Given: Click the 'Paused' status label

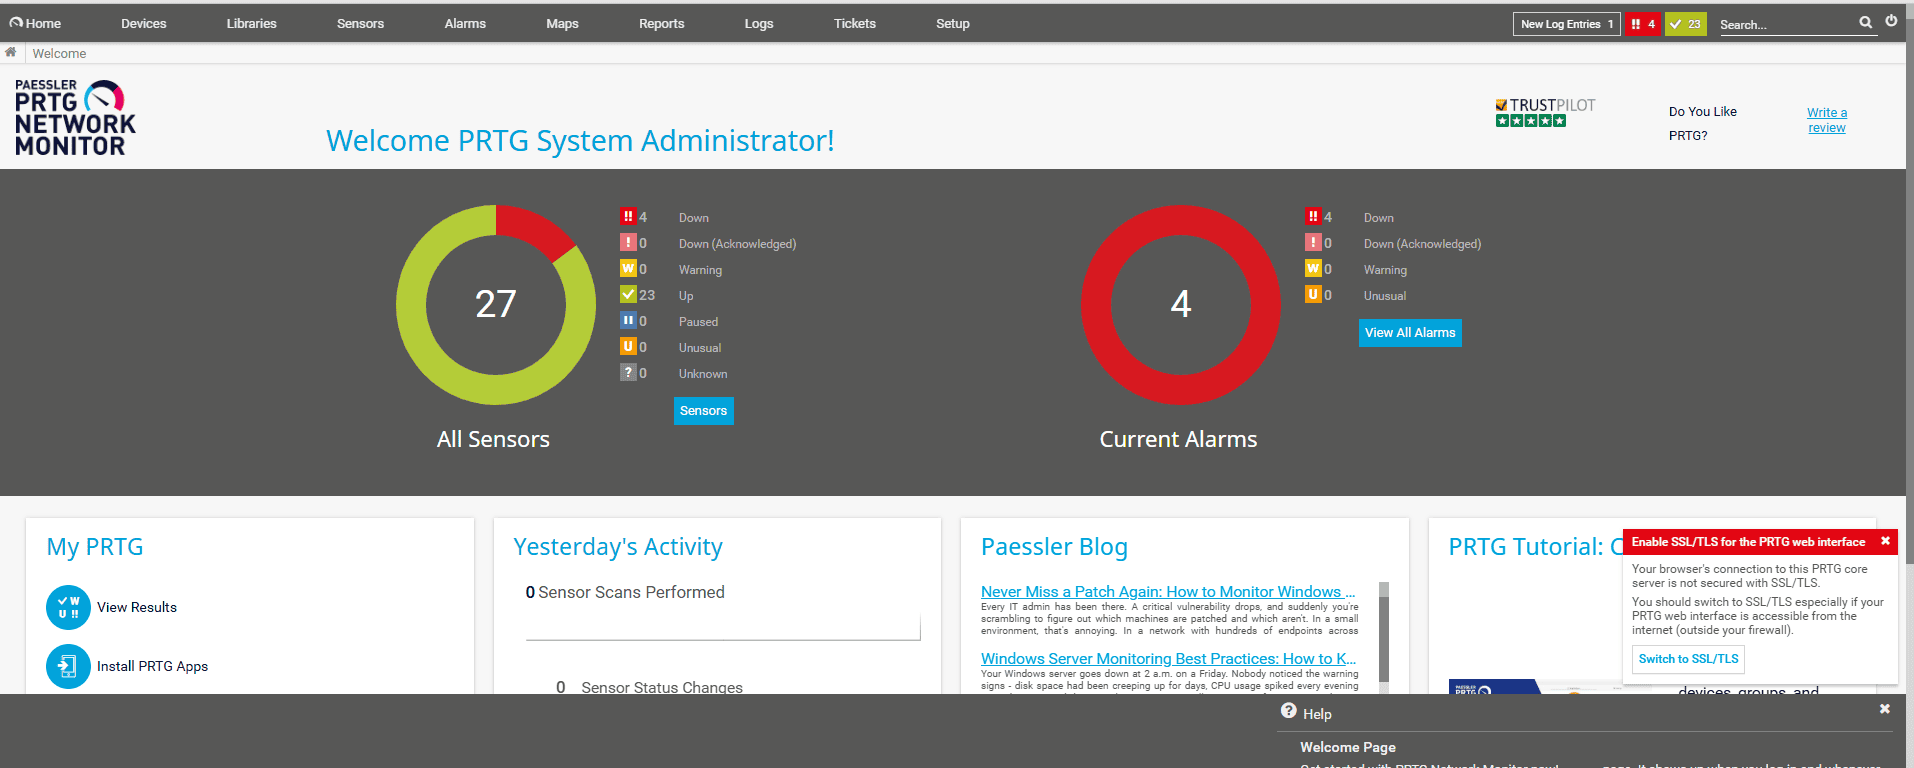Looking at the screenshot, I should coord(698,322).
